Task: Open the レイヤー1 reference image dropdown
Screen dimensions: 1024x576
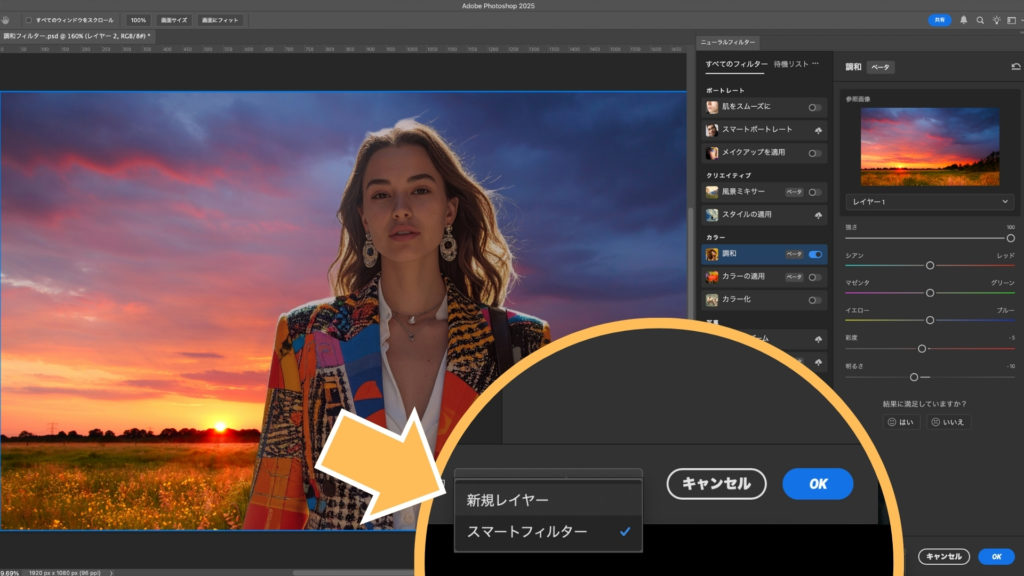Action: pyautogui.click(x=930, y=202)
